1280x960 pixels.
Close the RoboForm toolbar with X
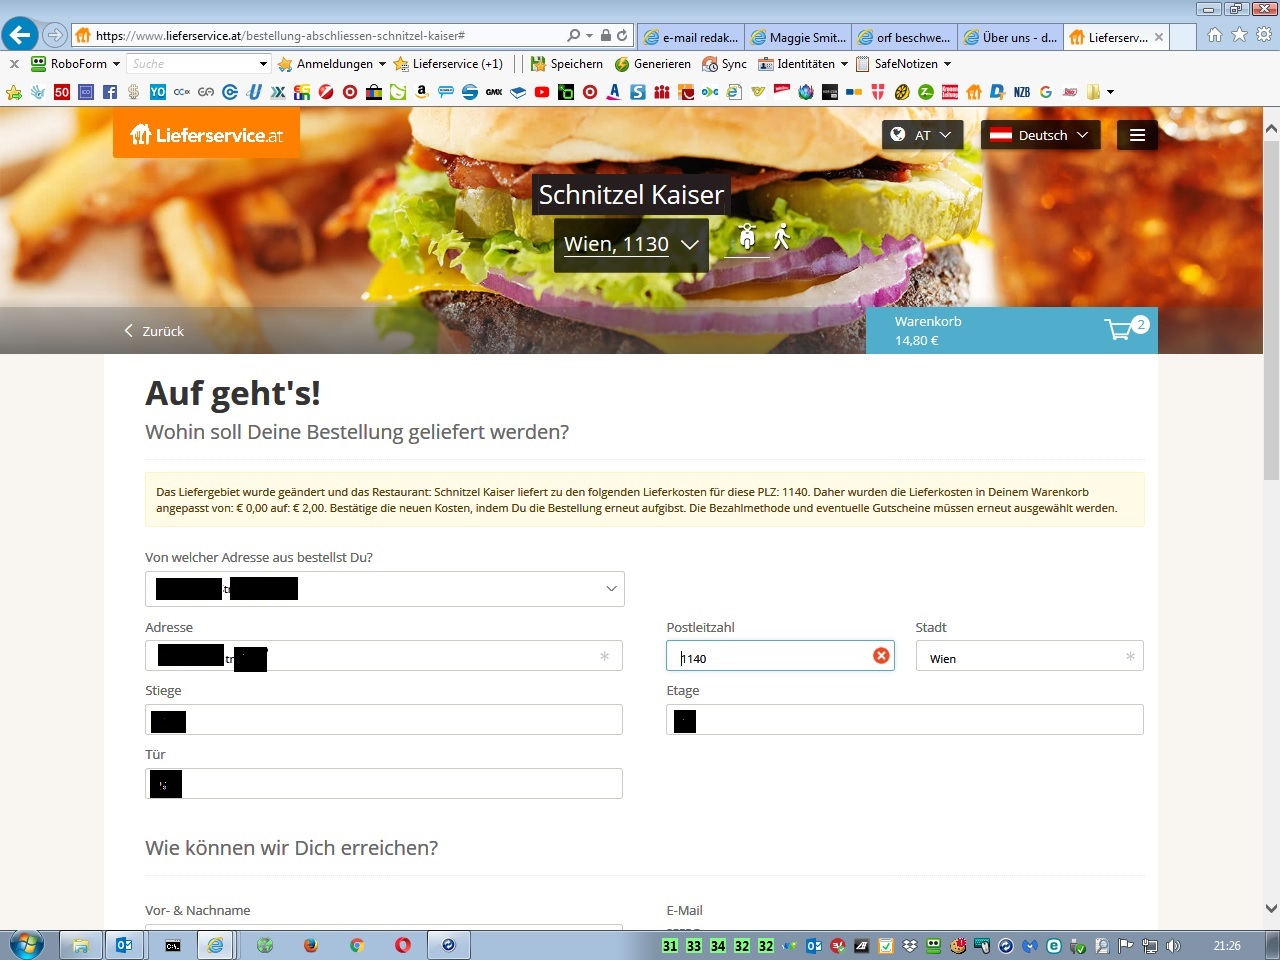[x=14, y=64]
